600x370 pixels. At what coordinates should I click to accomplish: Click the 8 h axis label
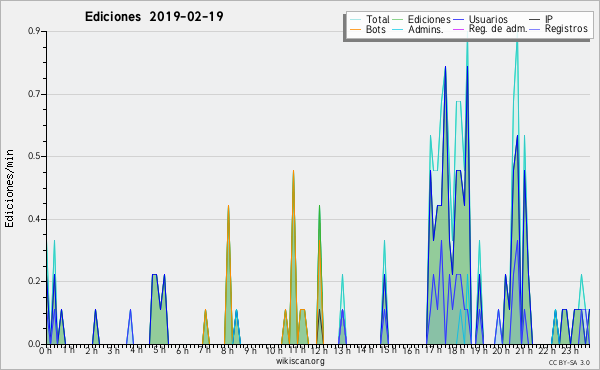[227, 350]
